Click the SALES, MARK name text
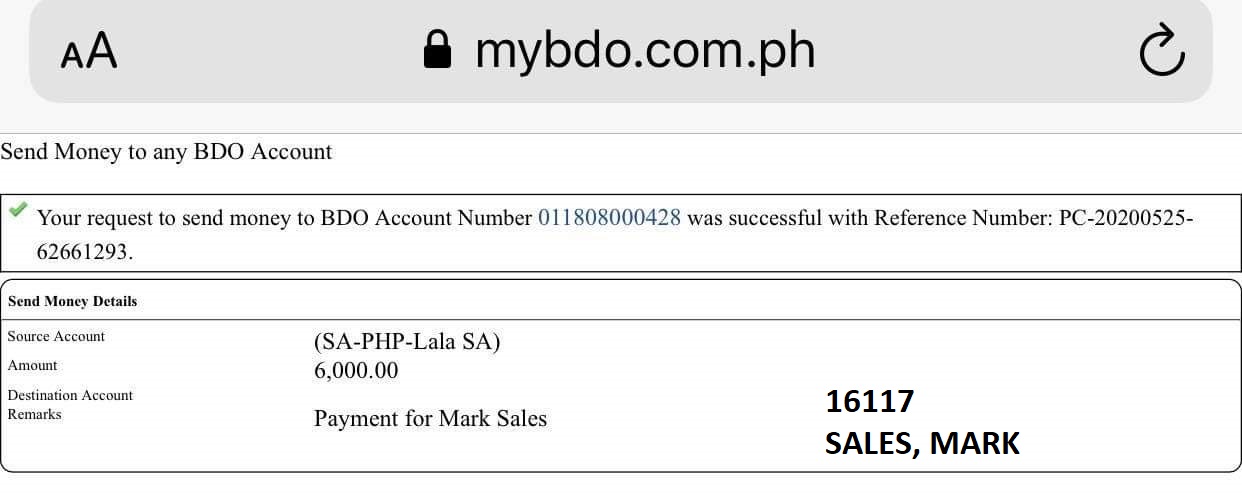Image resolution: width=1242 pixels, height=495 pixels. point(922,443)
